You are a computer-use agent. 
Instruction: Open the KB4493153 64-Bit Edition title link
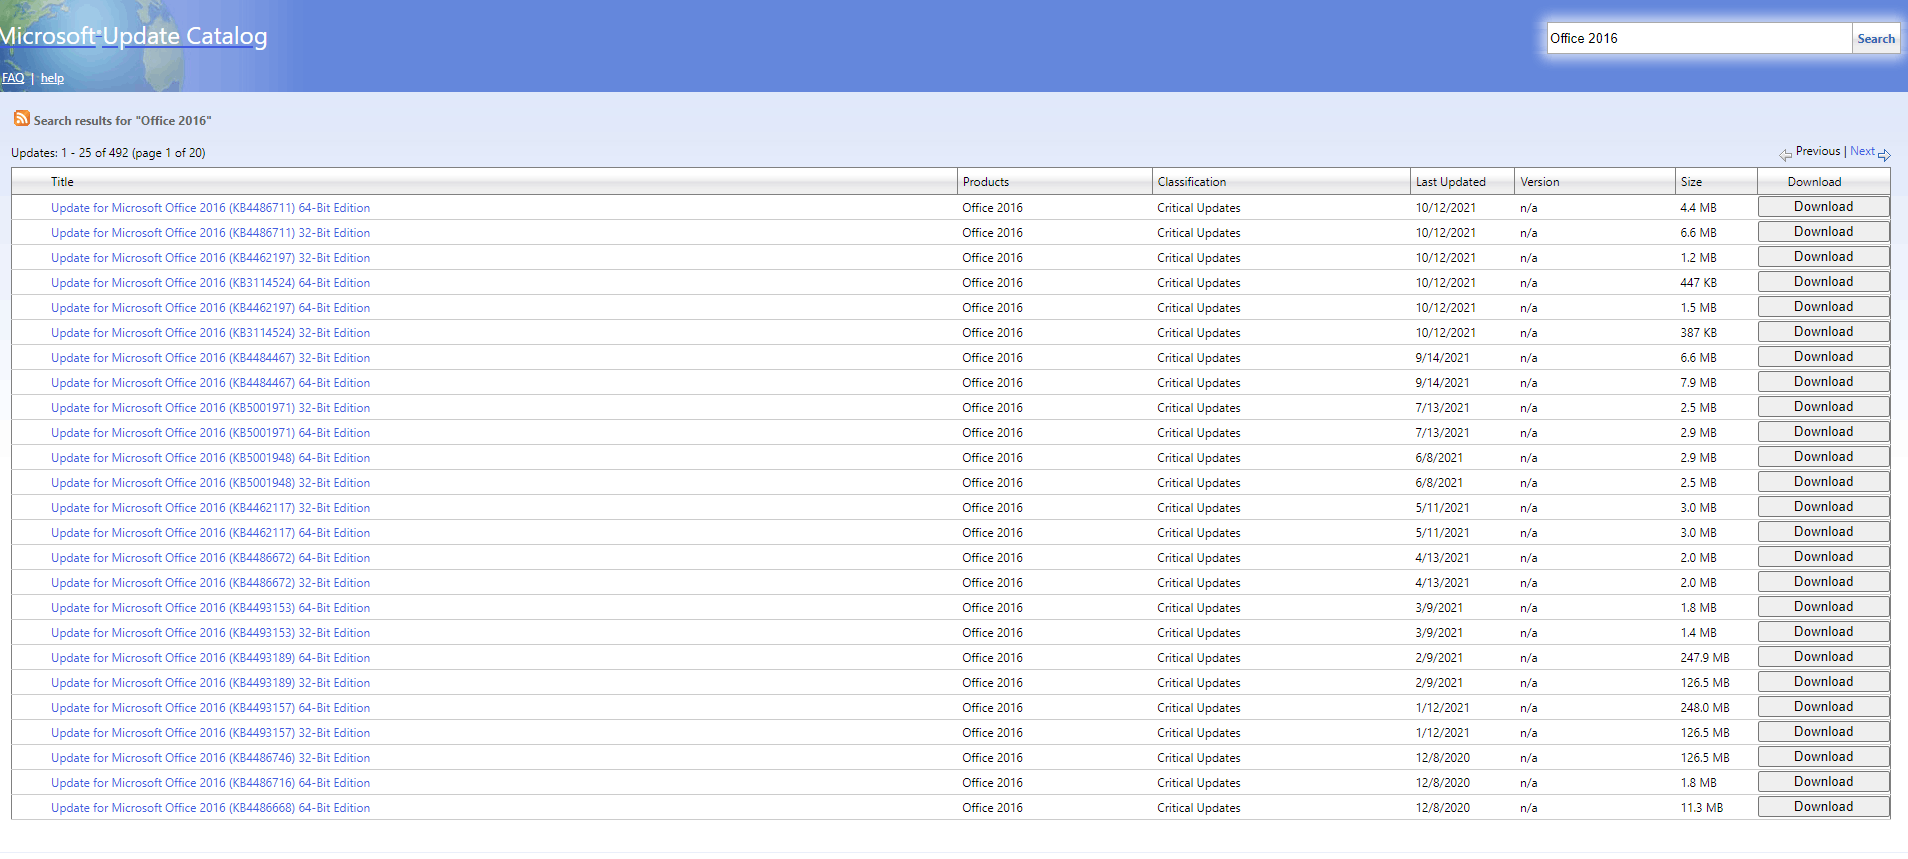tap(211, 608)
